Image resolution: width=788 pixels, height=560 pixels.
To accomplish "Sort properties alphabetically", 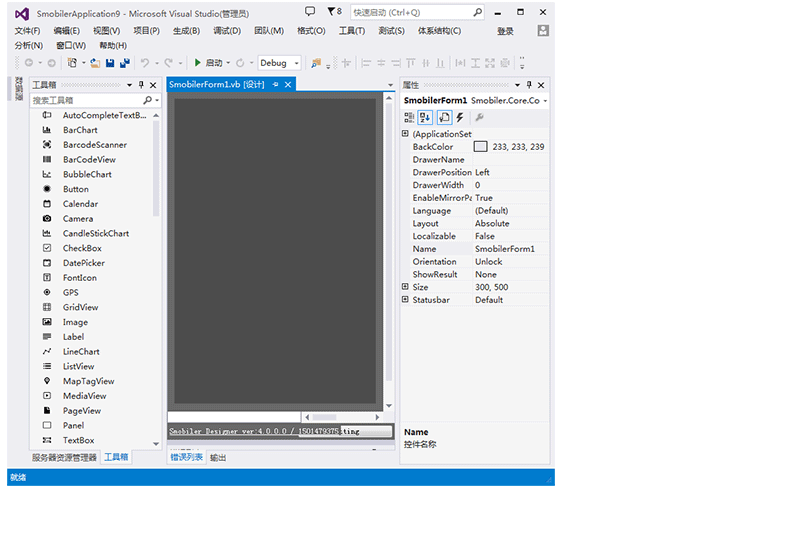I will [425, 118].
